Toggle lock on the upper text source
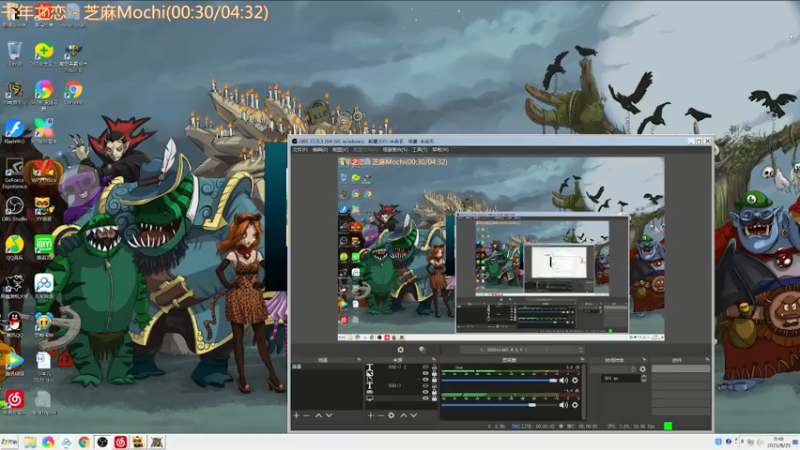Image resolution: width=800 pixels, height=450 pixels. [x=434, y=367]
